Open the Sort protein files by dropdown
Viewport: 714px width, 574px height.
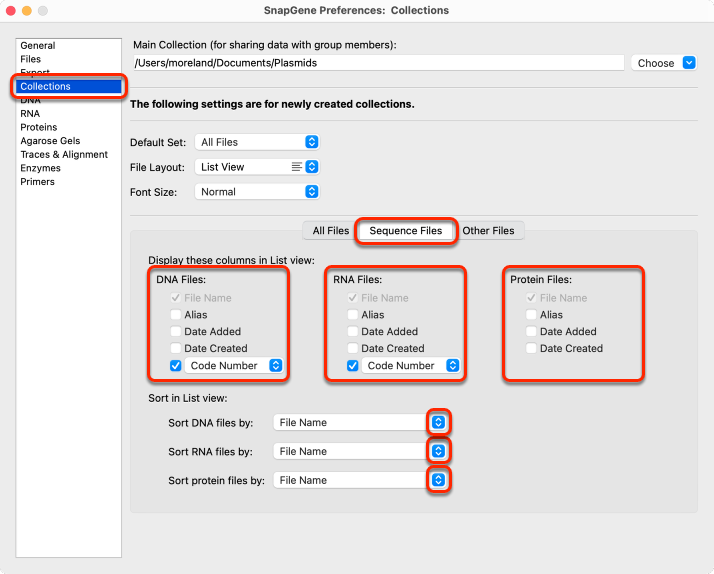(360, 480)
